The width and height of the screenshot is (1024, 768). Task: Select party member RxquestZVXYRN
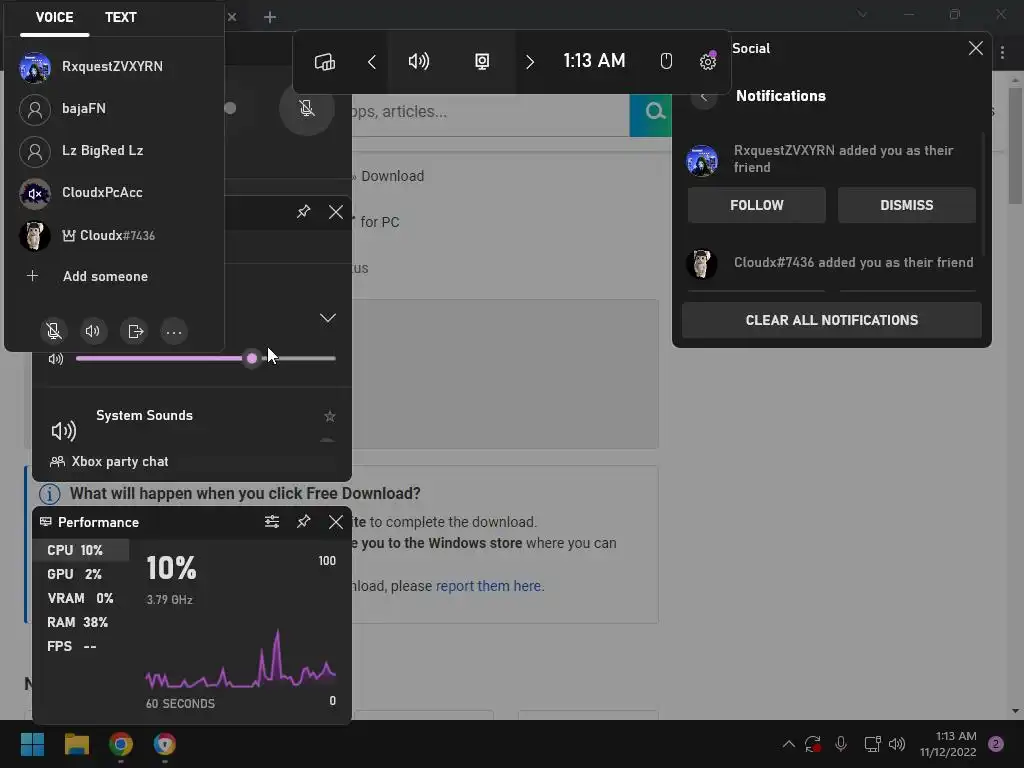(x=114, y=67)
